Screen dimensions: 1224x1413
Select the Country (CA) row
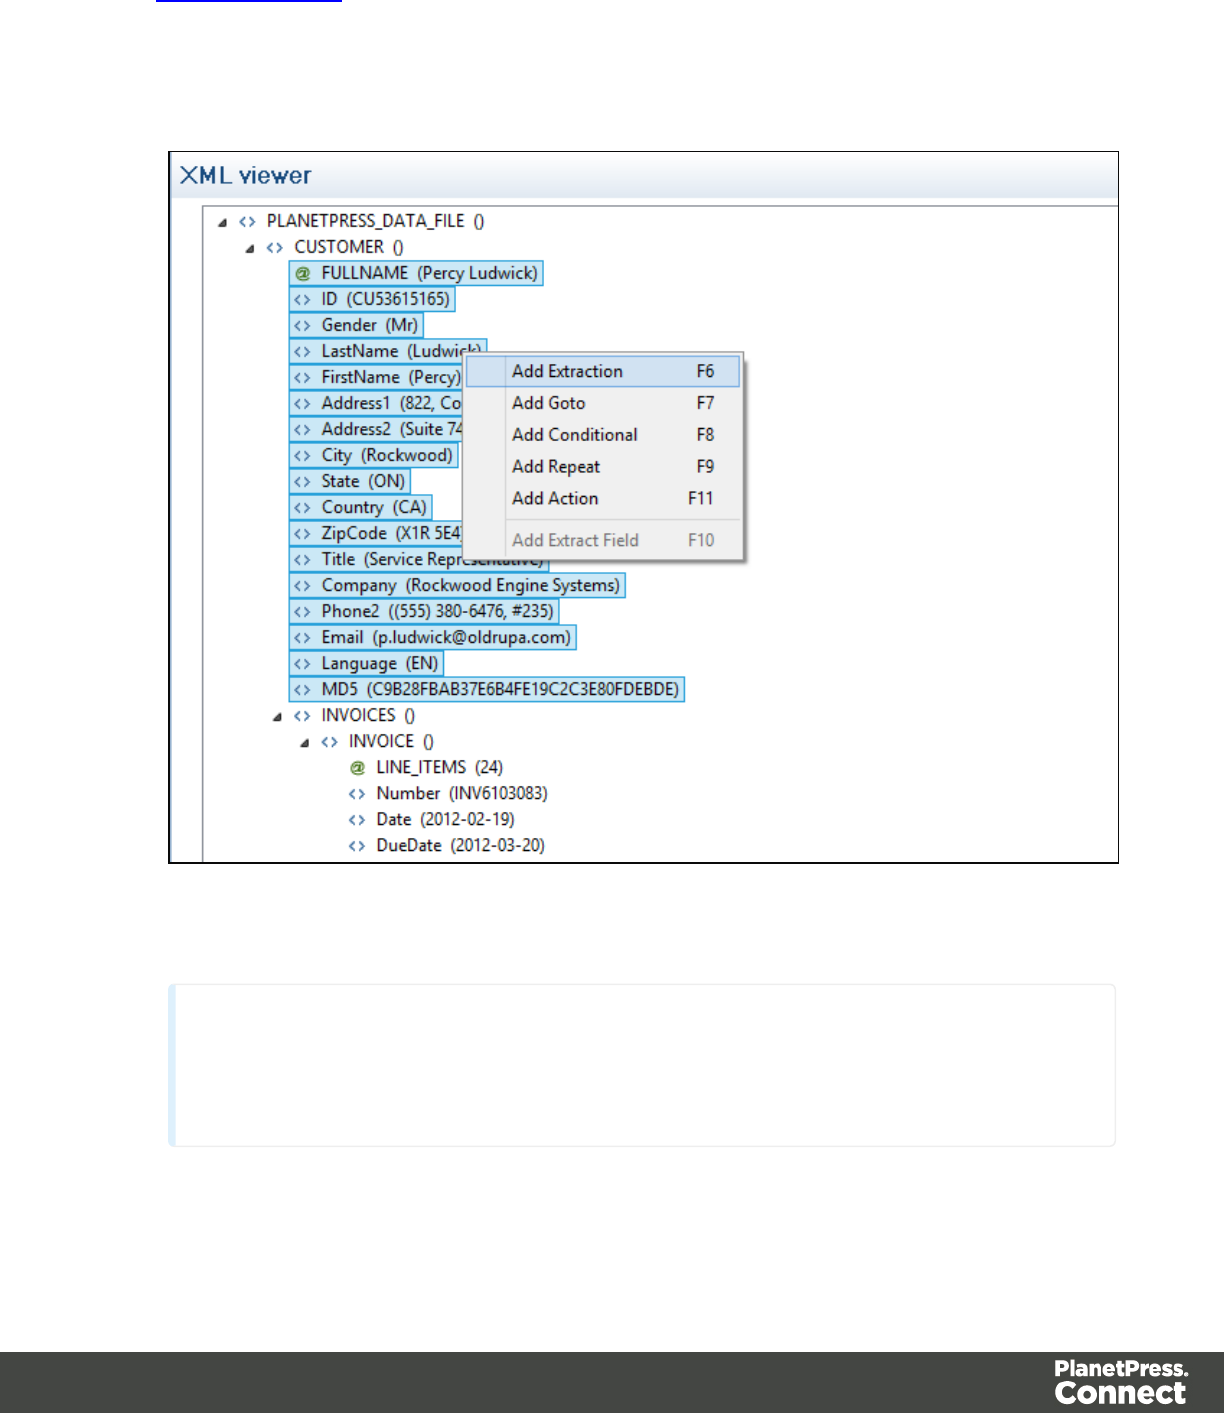360,507
